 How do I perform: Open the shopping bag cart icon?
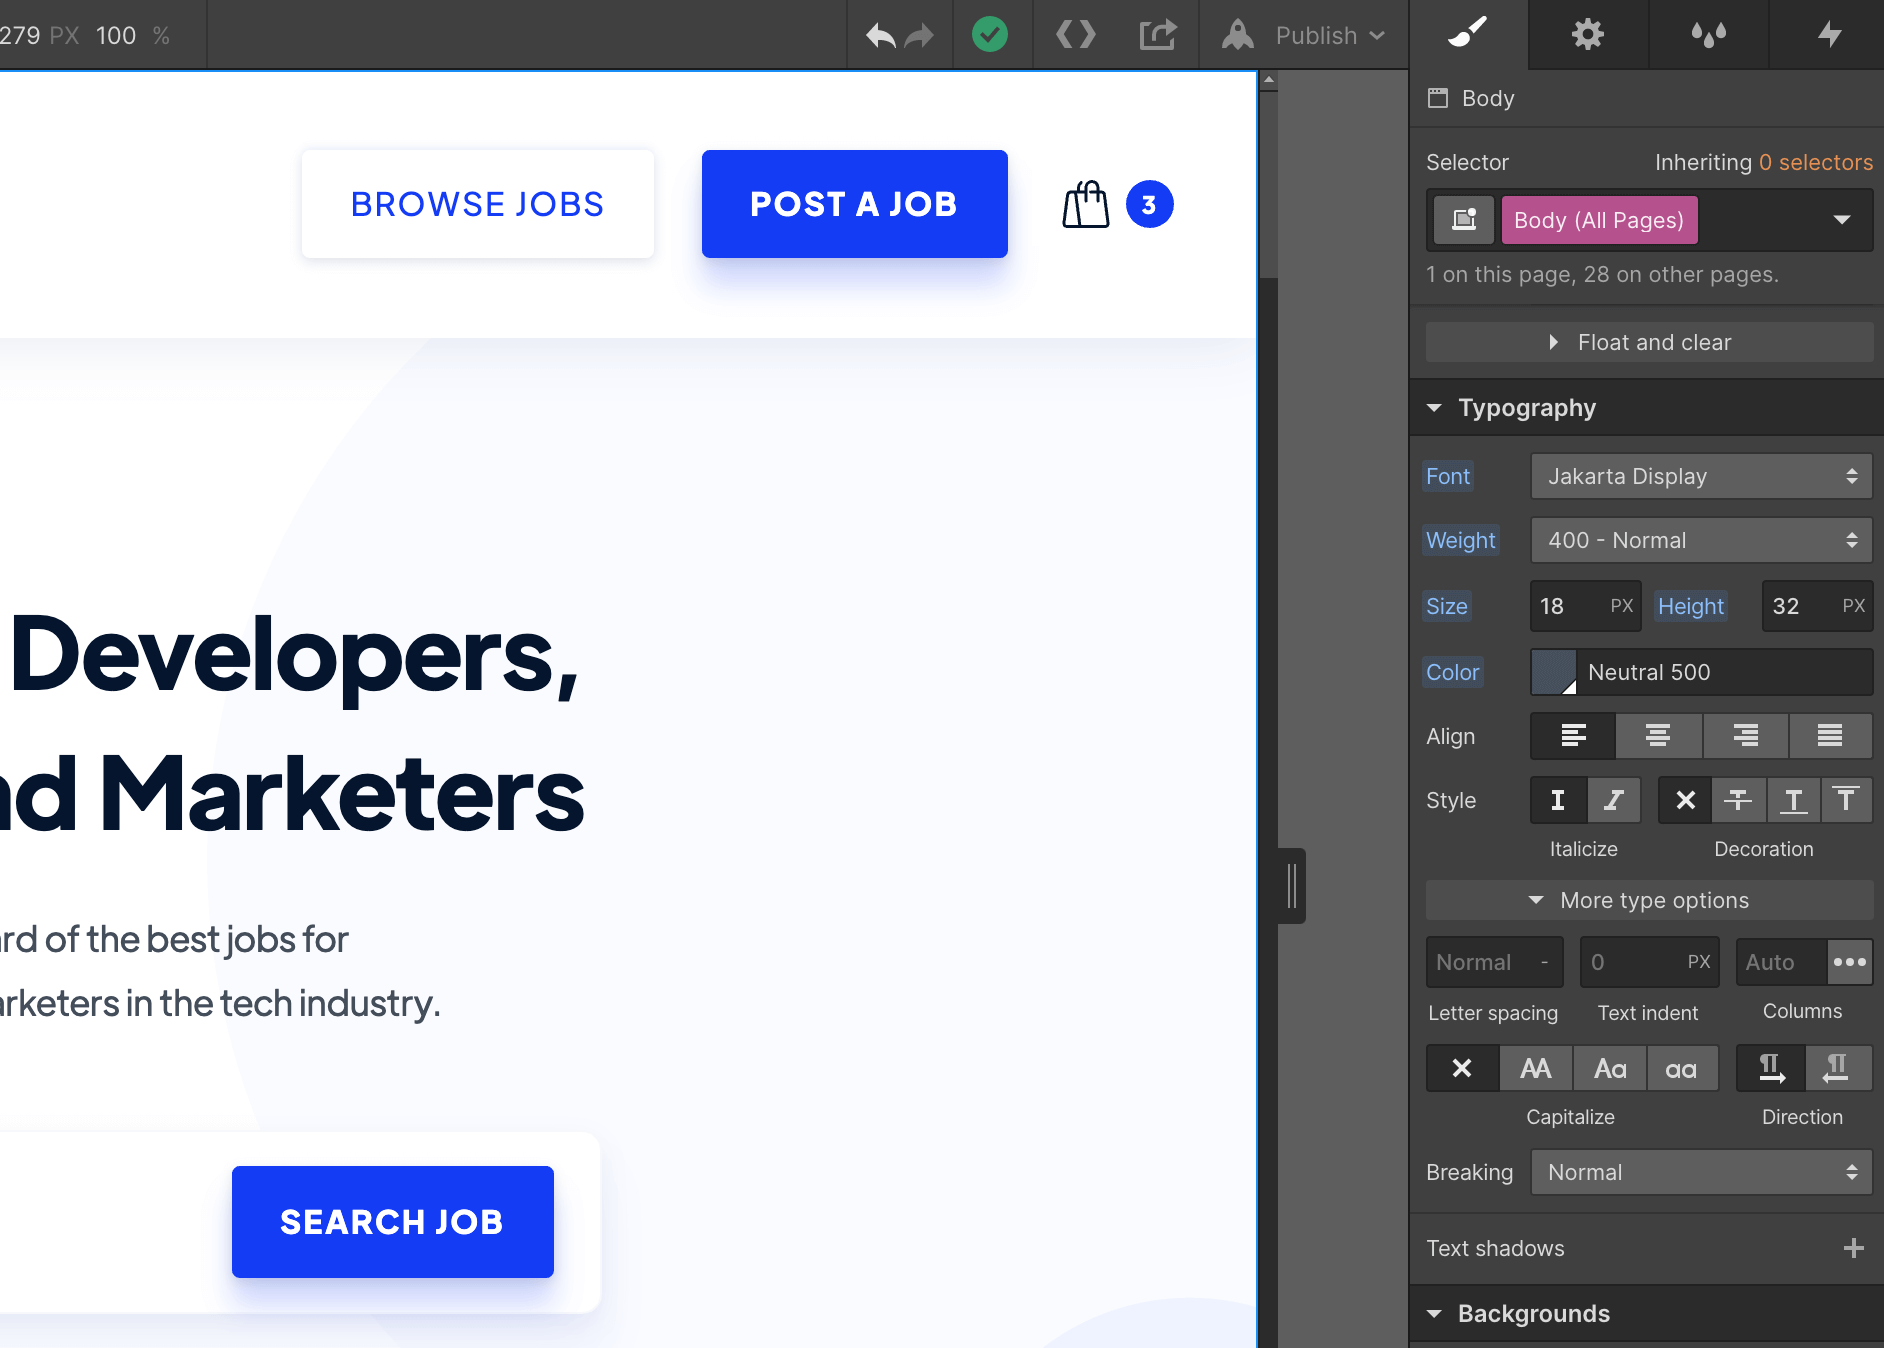pyautogui.click(x=1085, y=205)
